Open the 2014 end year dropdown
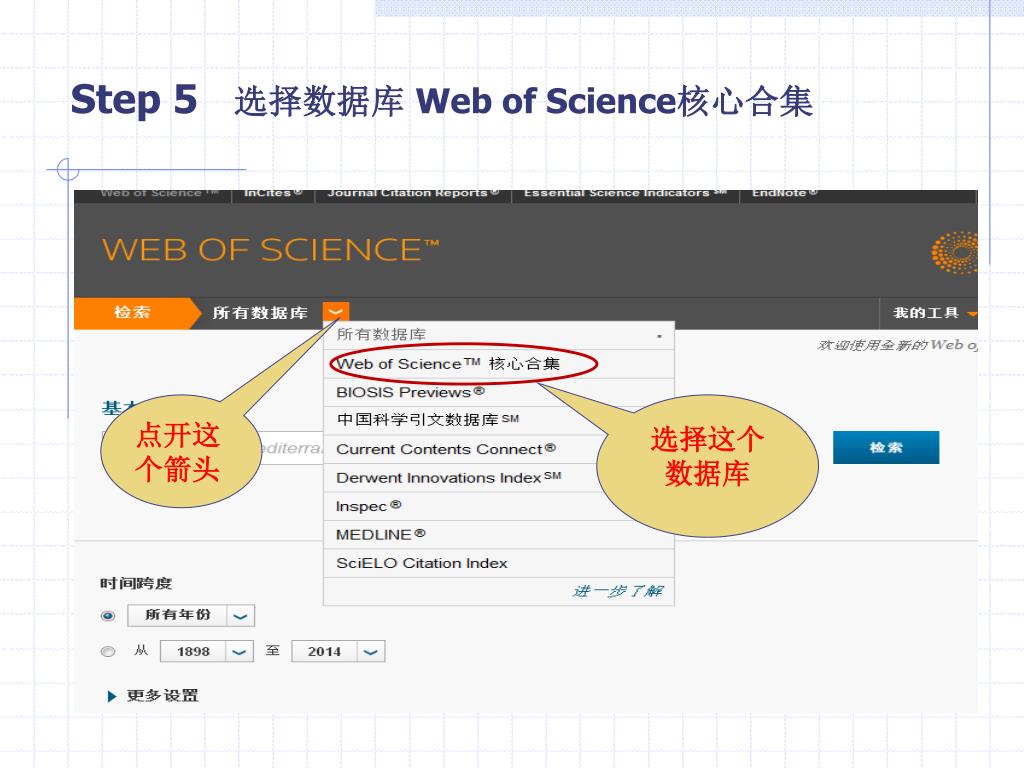The height and width of the screenshot is (768, 1024). [x=371, y=652]
